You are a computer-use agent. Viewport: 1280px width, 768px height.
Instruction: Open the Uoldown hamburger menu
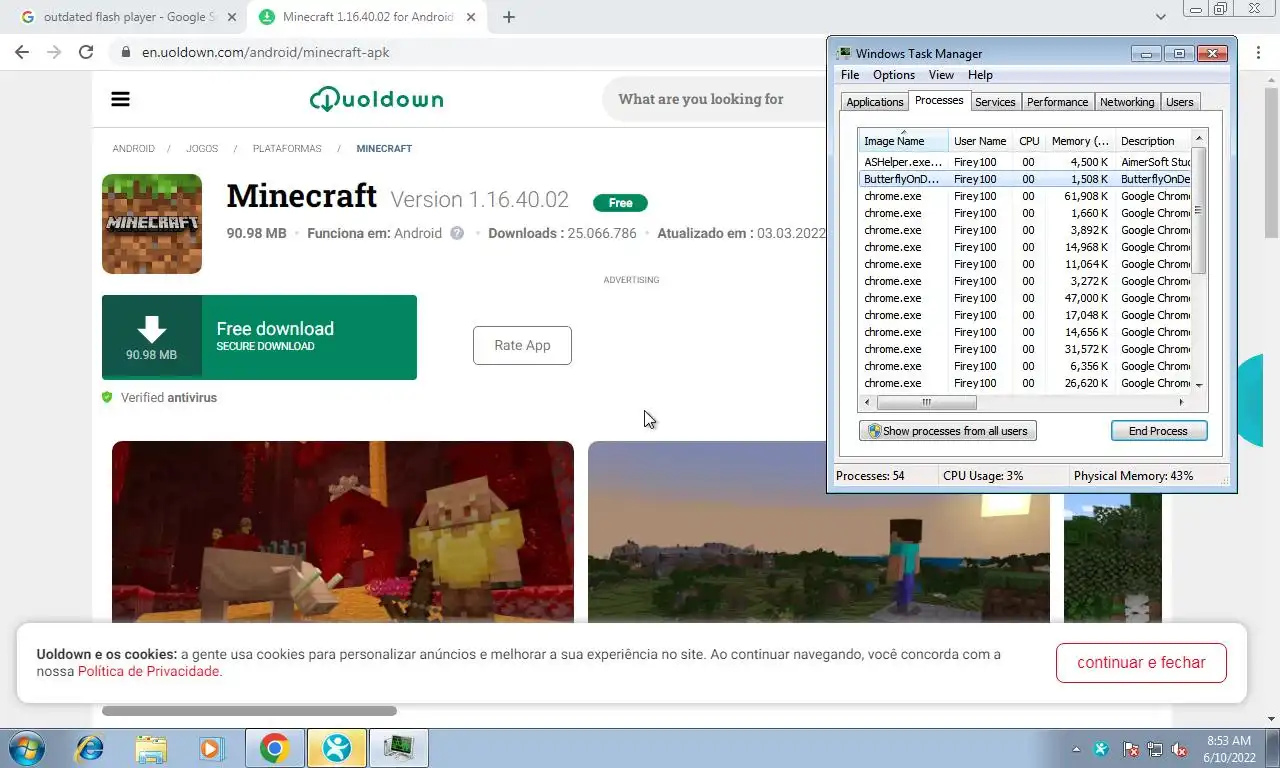[x=121, y=99]
